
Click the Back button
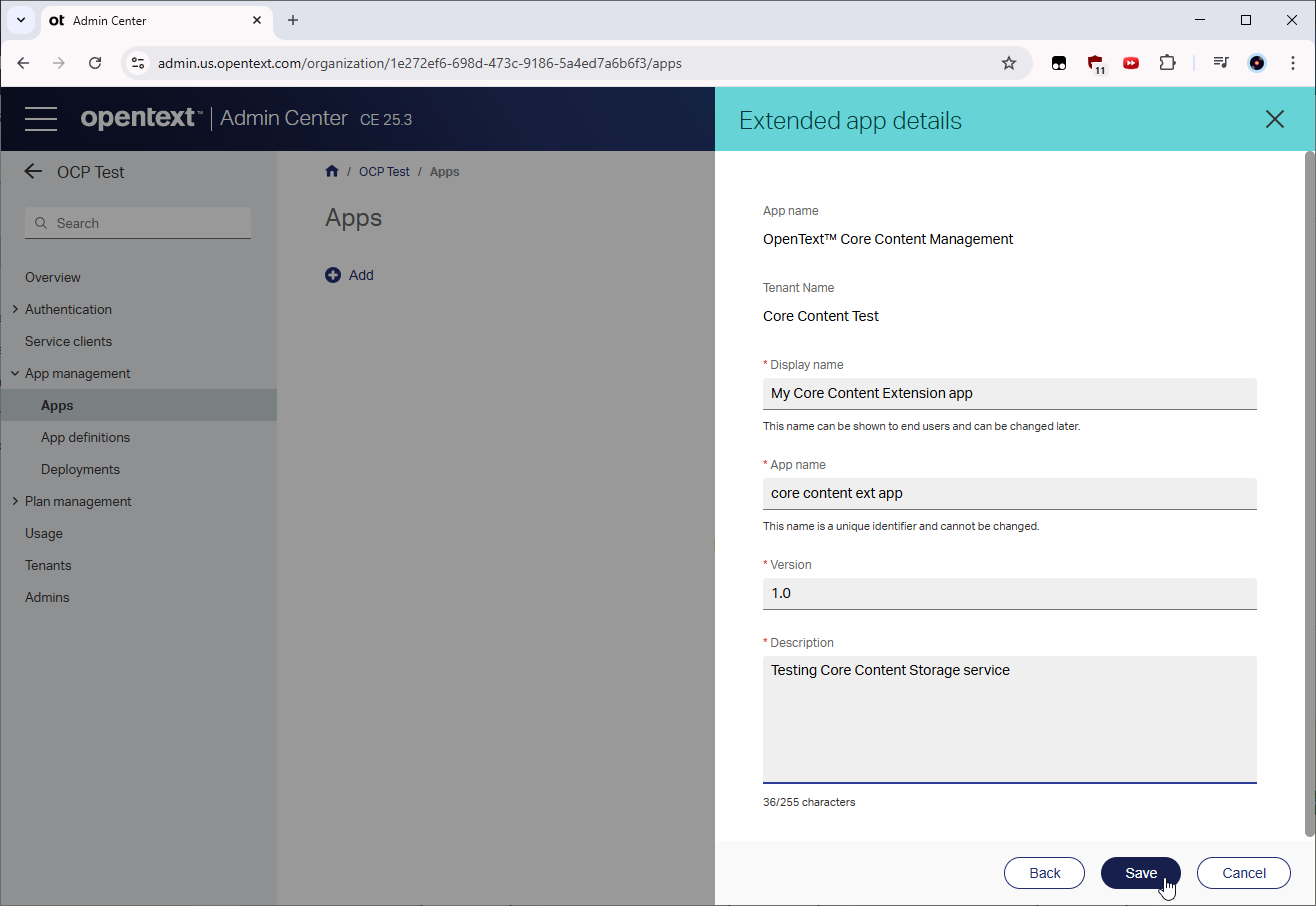[1044, 873]
